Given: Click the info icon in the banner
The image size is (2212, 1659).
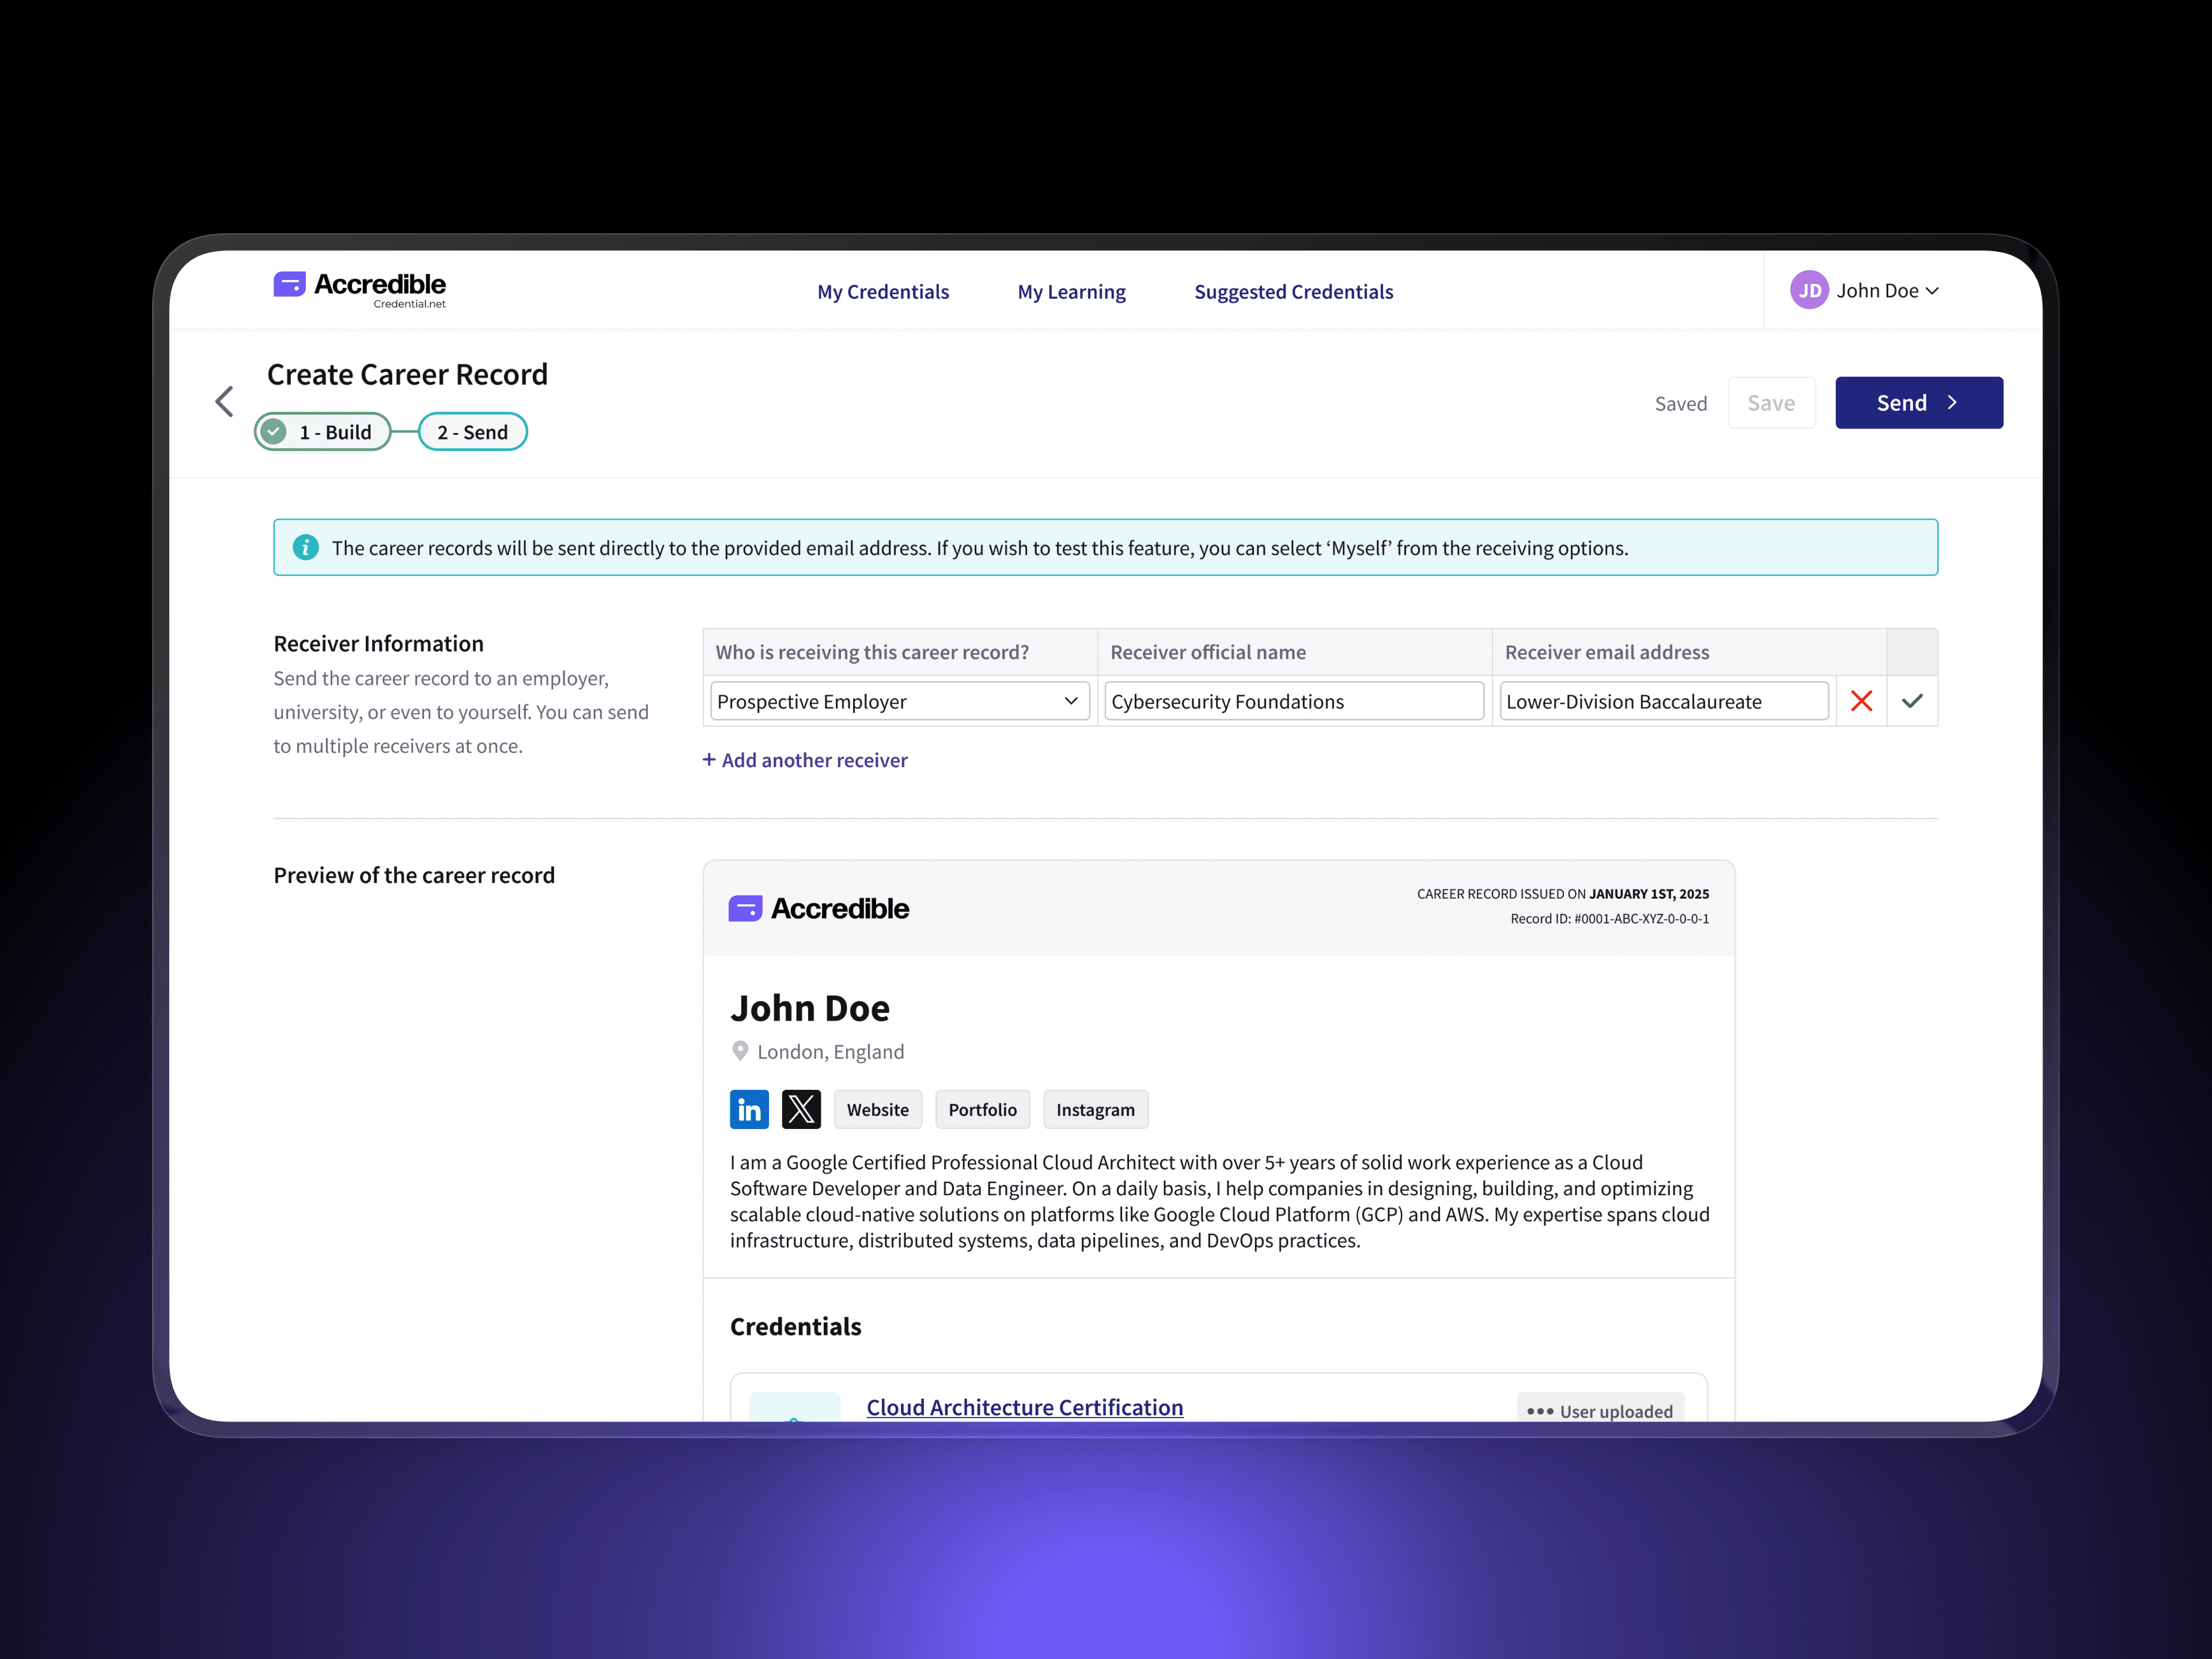Looking at the screenshot, I should (x=306, y=547).
